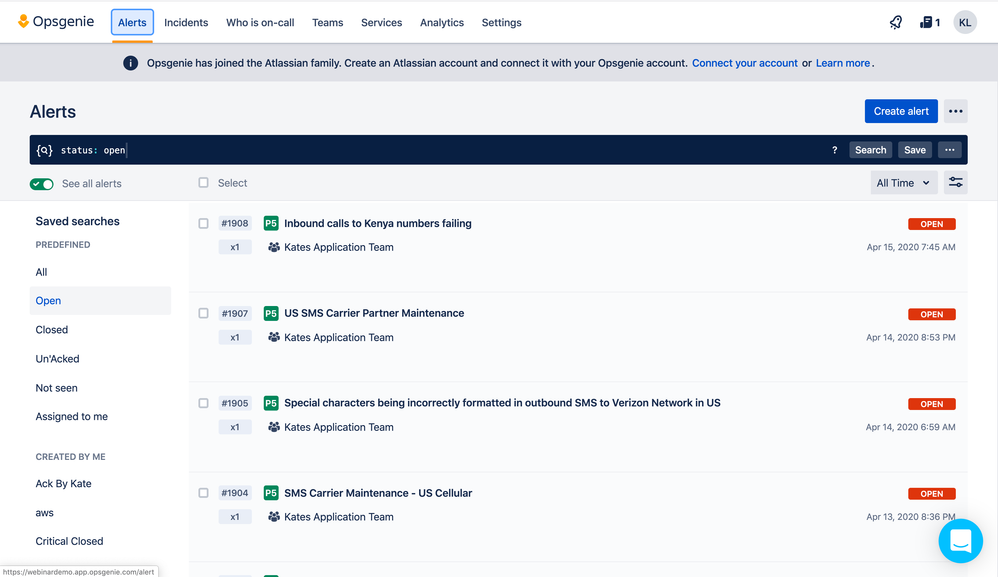Open the ellipsis menu beside Save
Screen dimensions: 998x577
pos(949,149)
